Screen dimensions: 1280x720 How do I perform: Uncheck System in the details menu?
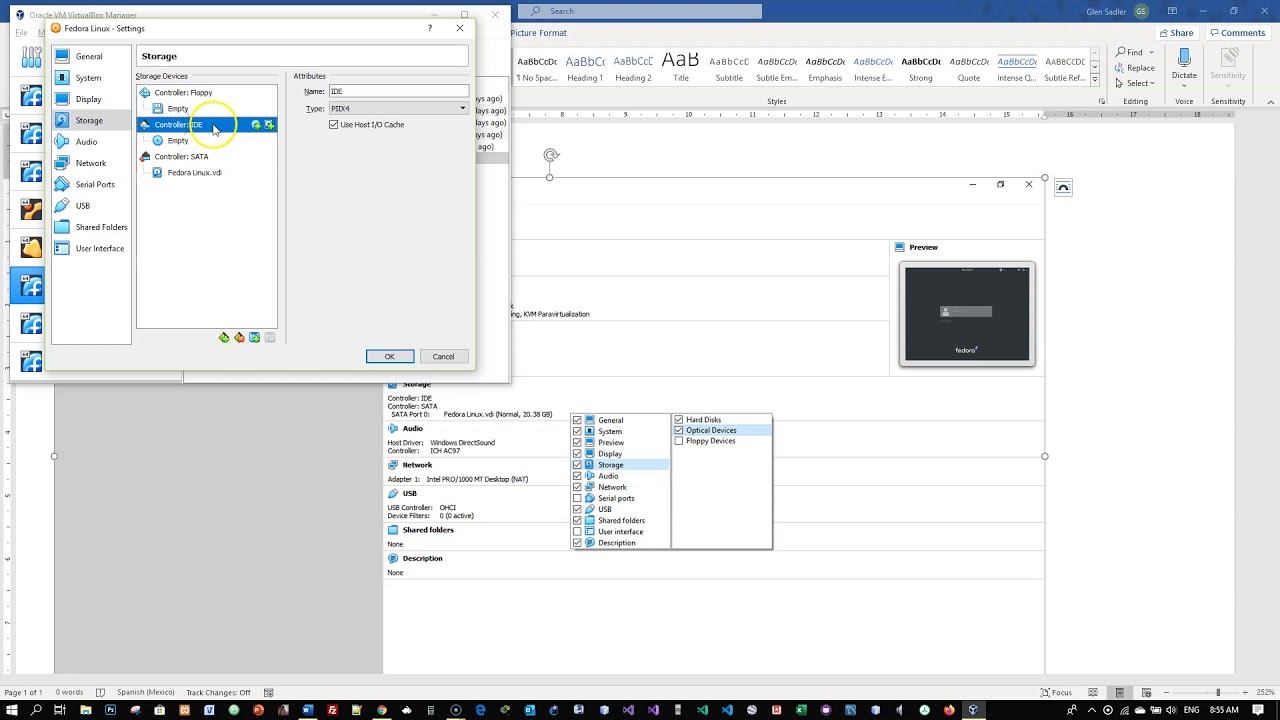point(577,431)
